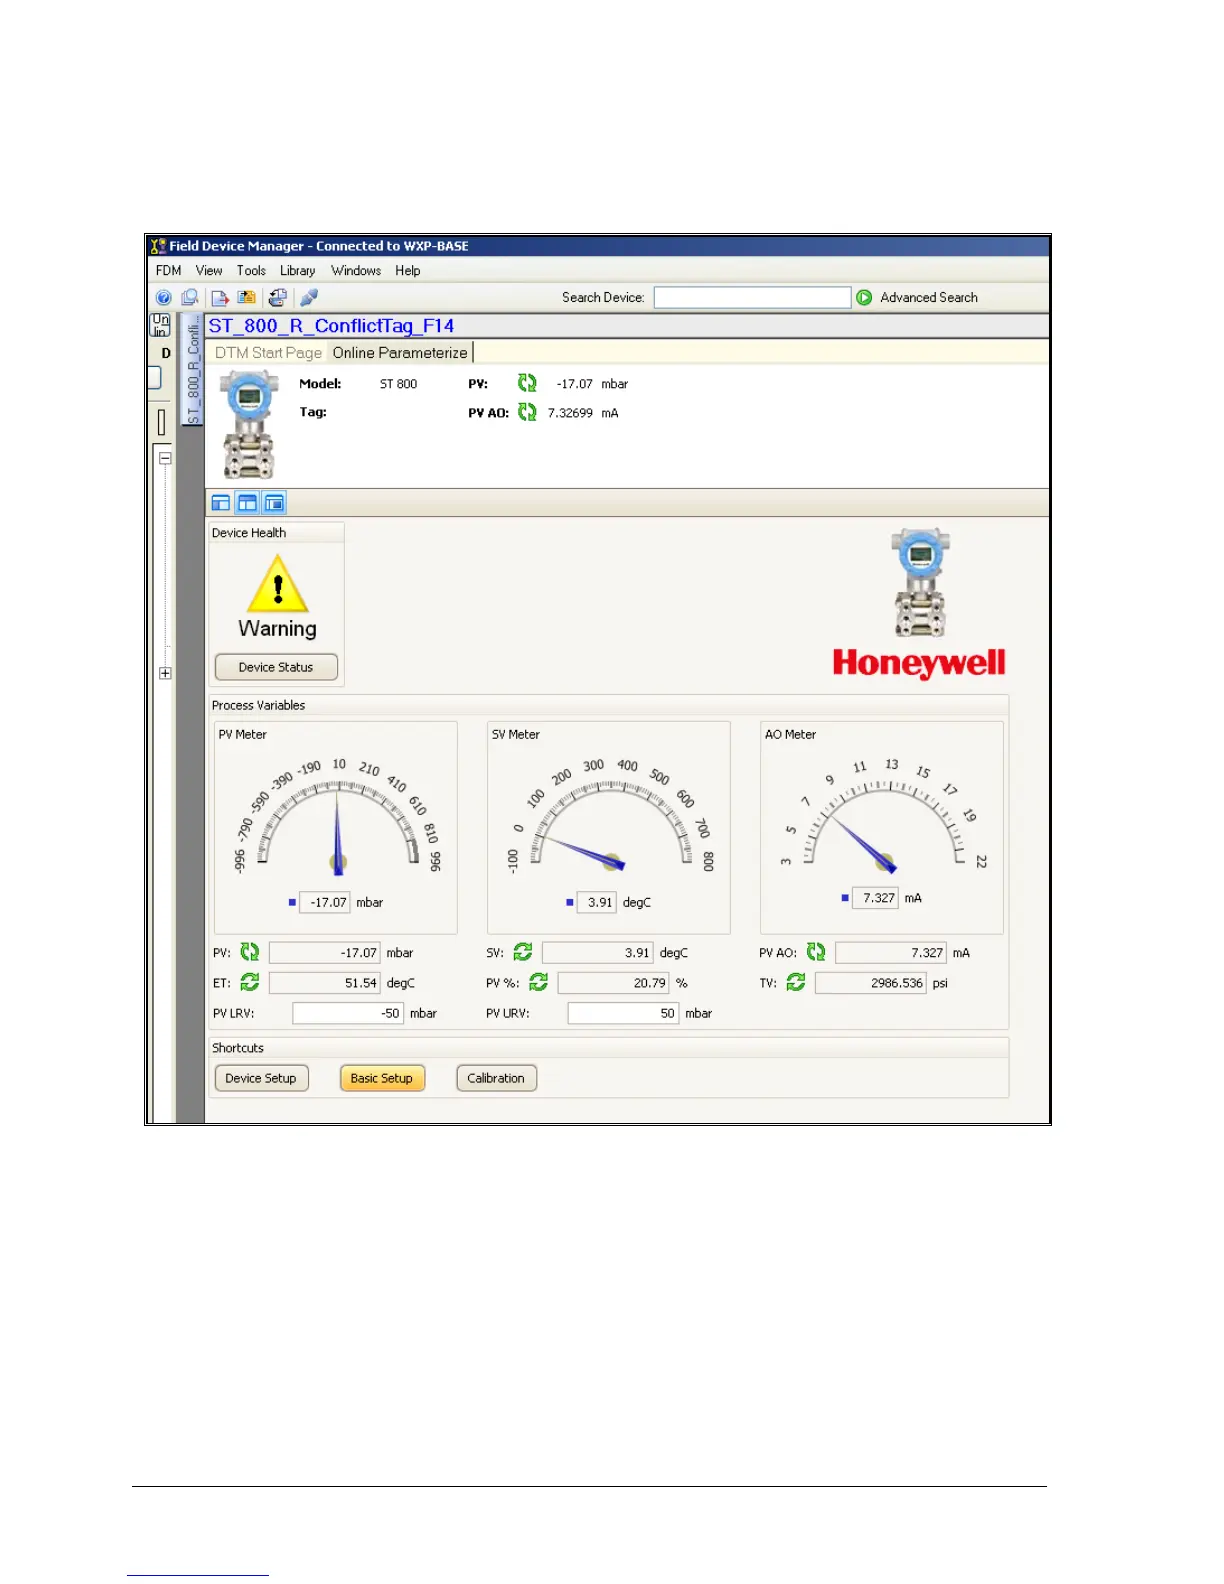The width and height of the screenshot is (1224, 1584).
Task: Refresh ET 51.54 degC row icon
Action: point(250,983)
